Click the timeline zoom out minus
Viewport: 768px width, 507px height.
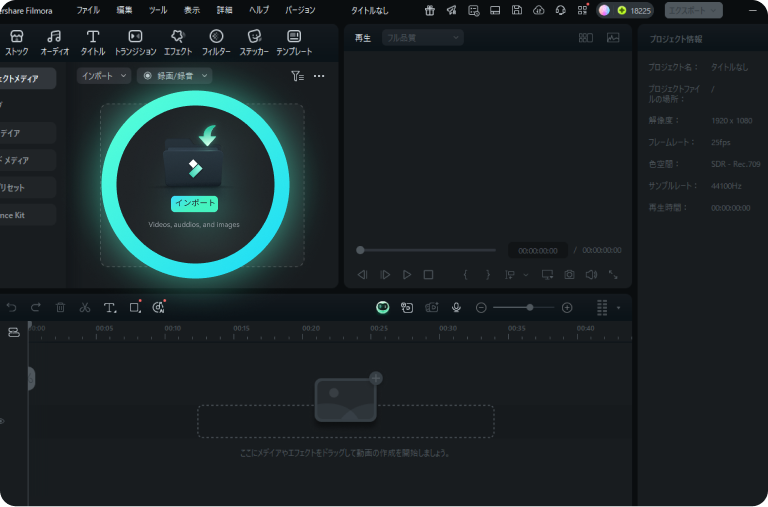481,308
